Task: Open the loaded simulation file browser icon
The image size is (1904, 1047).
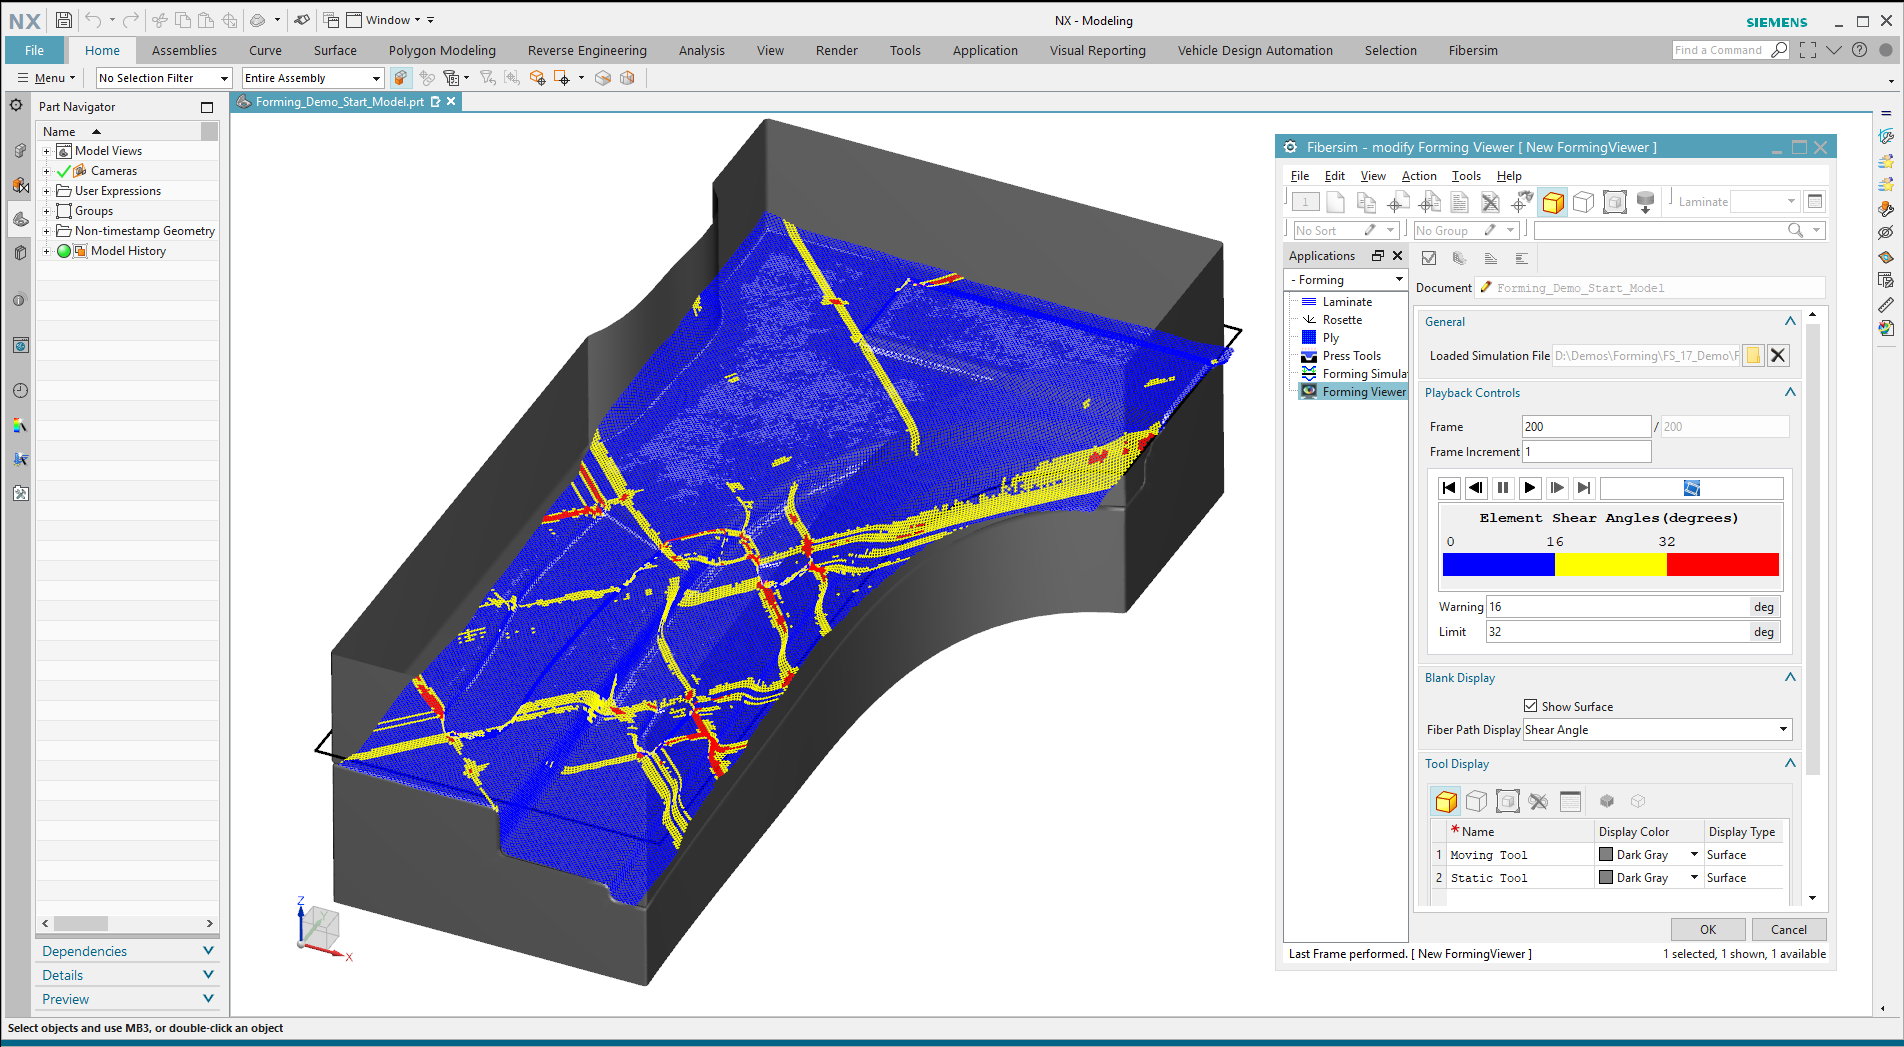Action: coord(1753,355)
